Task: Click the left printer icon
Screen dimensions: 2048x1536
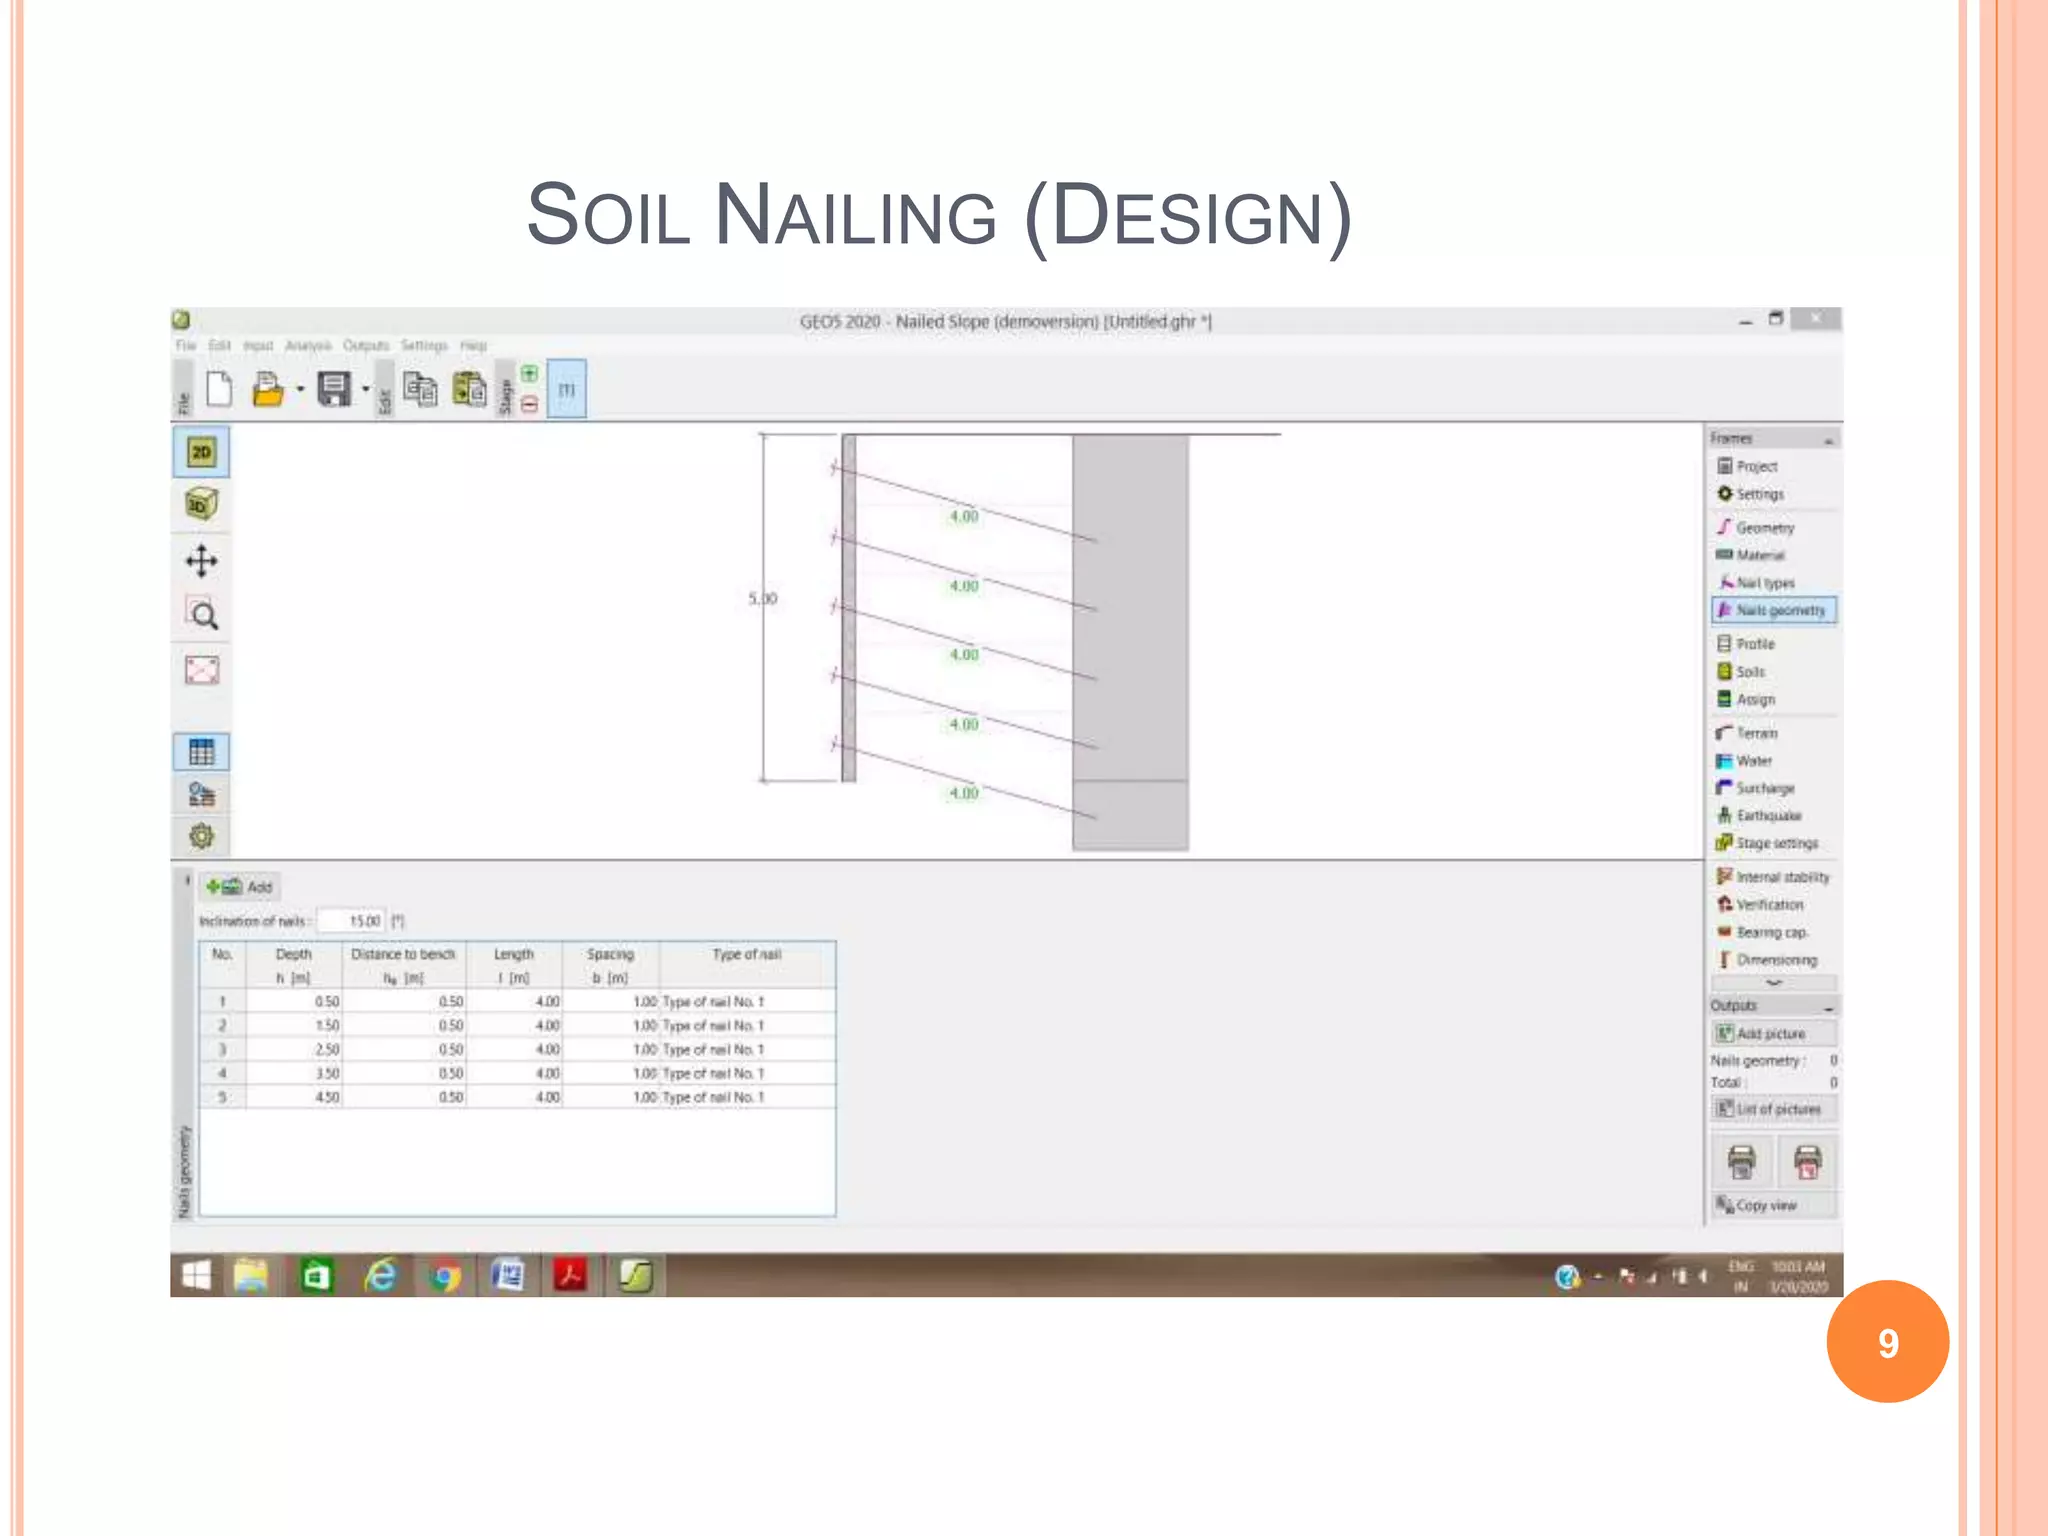Action: point(1741,1162)
